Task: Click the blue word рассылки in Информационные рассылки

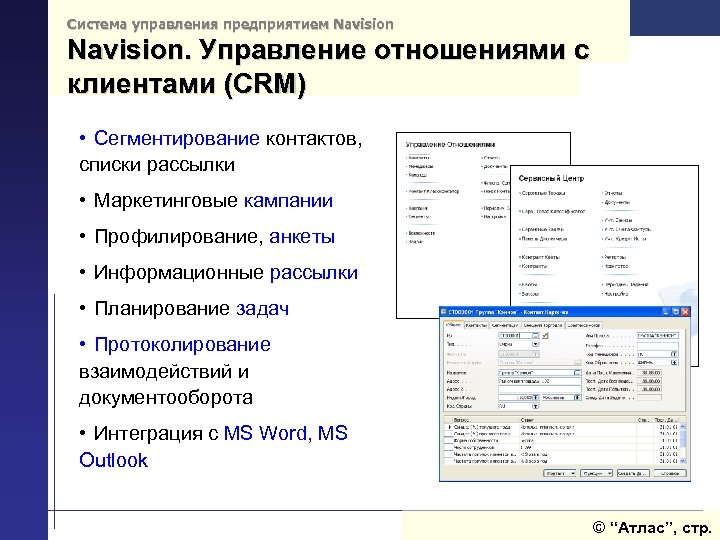Action: (x=314, y=273)
